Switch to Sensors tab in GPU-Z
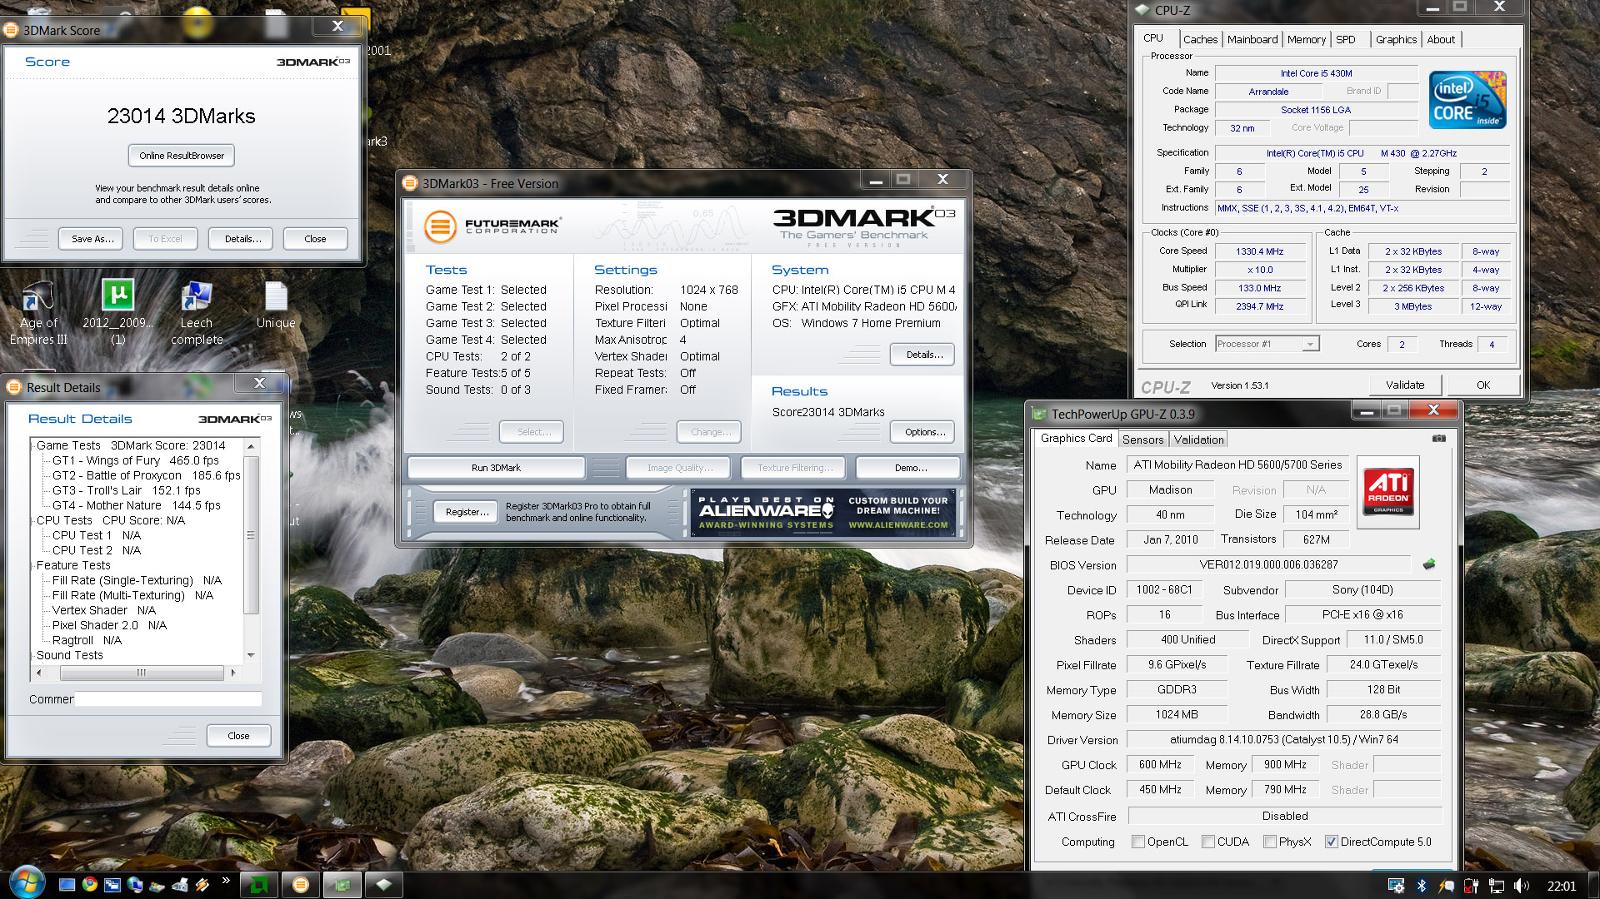1600x899 pixels. tap(1142, 440)
